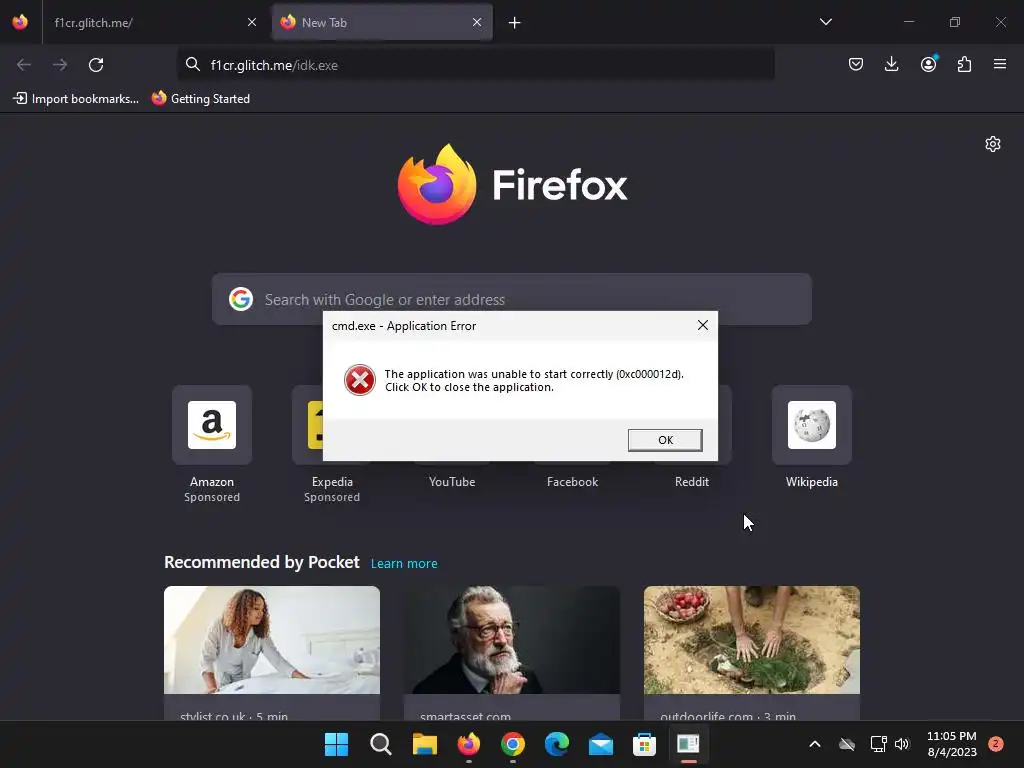The height and width of the screenshot is (768, 1024).
Task: Open the outdoorlife.com Pocket story
Action: coord(752,653)
